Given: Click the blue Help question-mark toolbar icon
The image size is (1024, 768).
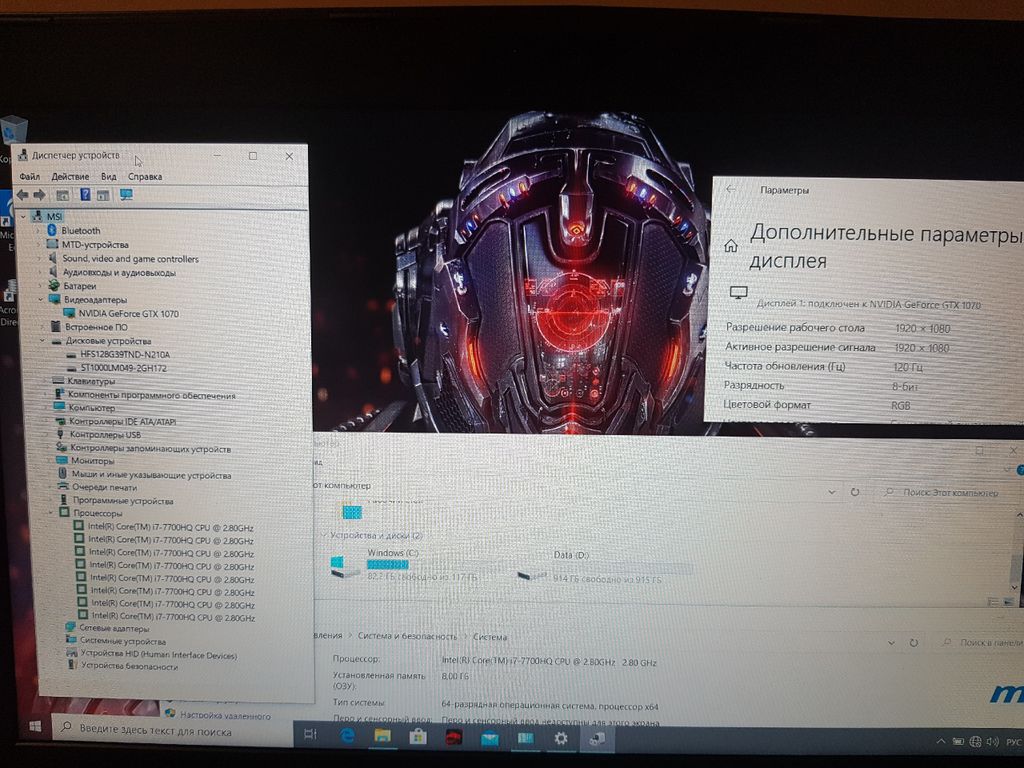Looking at the screenshot, I should pos(85,195).
